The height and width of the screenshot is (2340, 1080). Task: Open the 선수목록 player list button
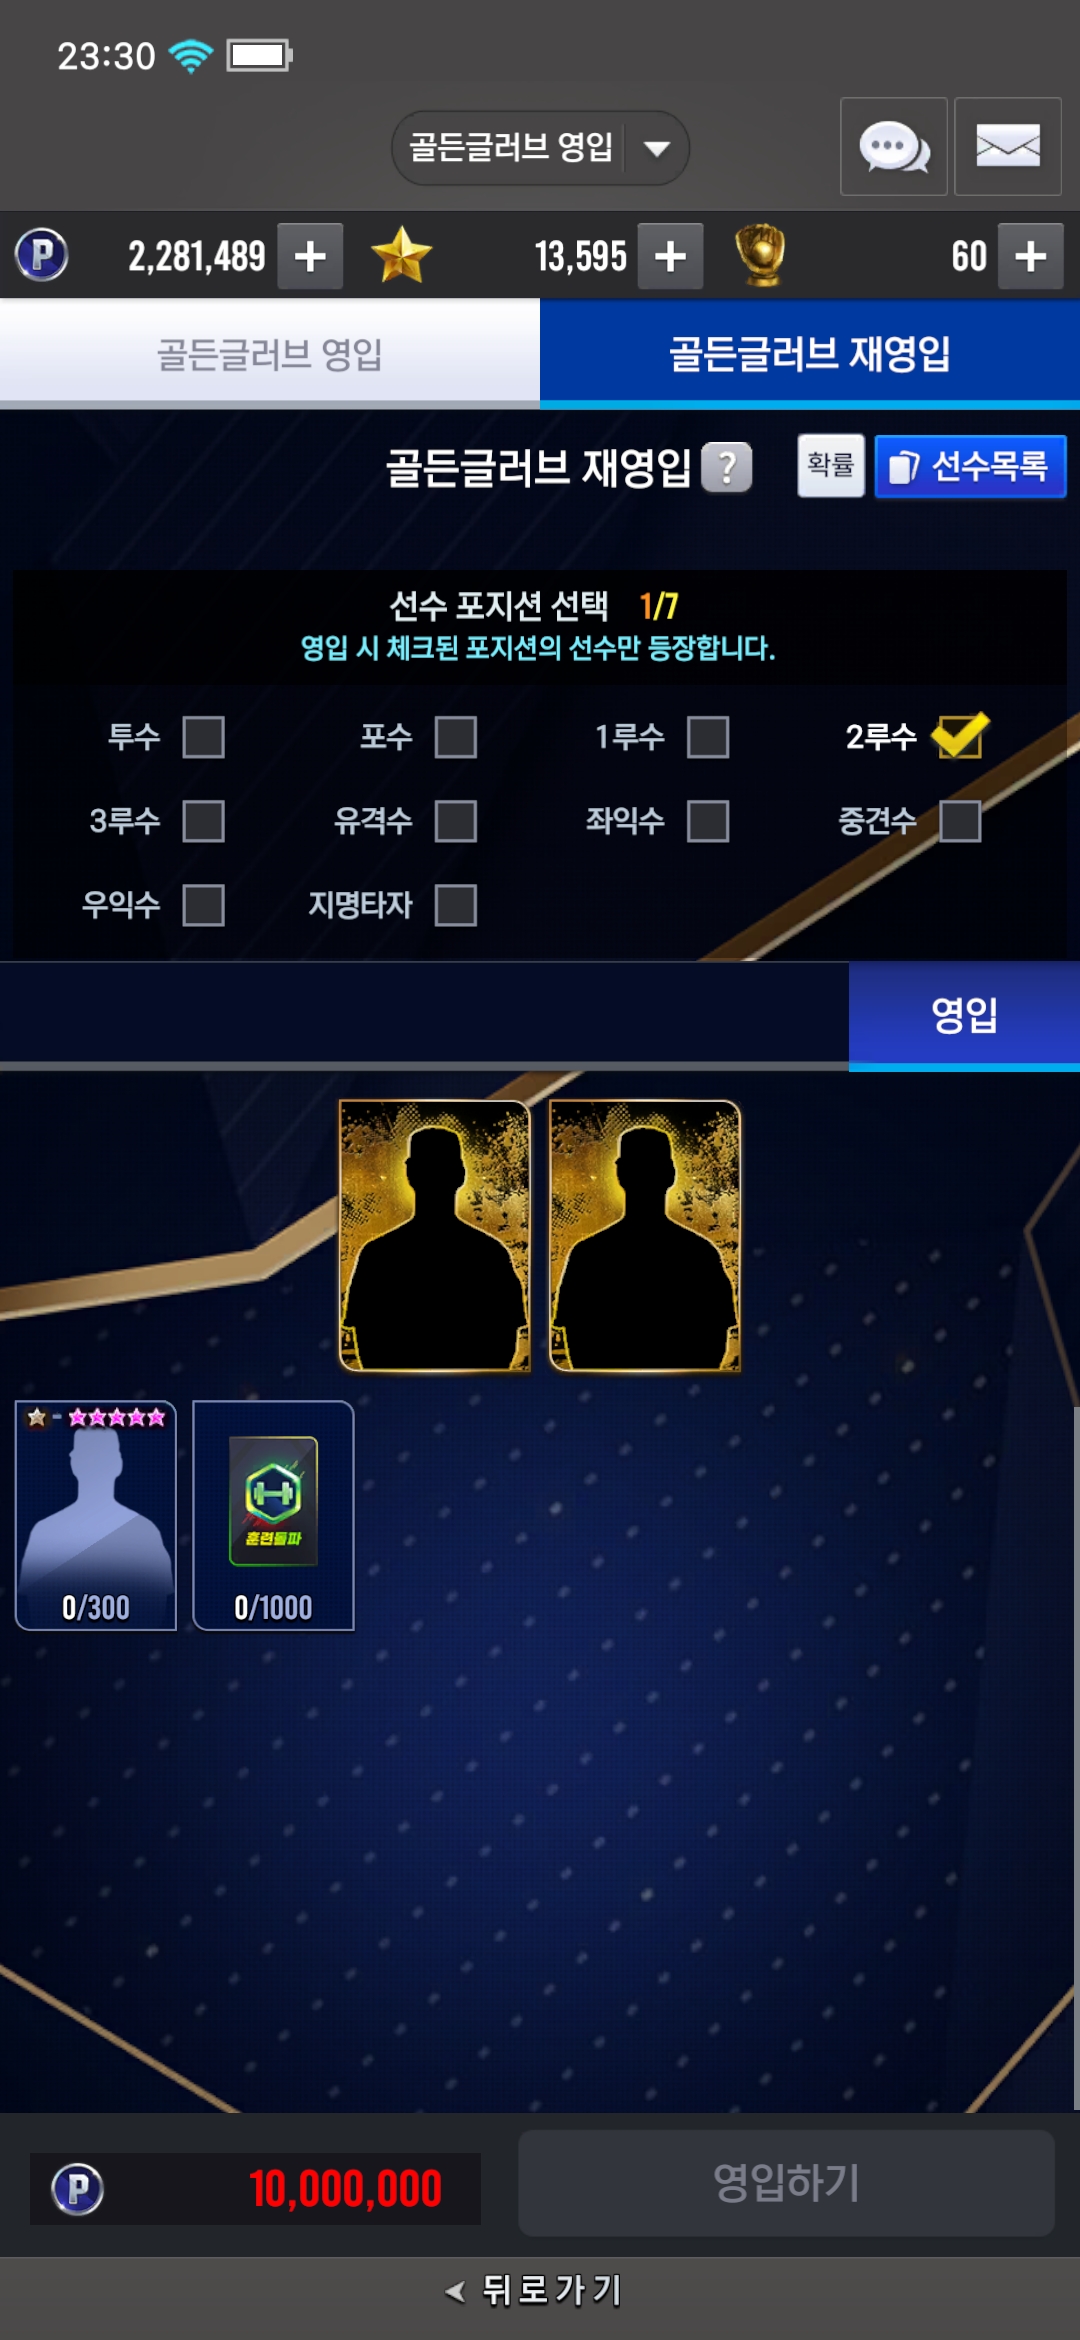point(970,466)
